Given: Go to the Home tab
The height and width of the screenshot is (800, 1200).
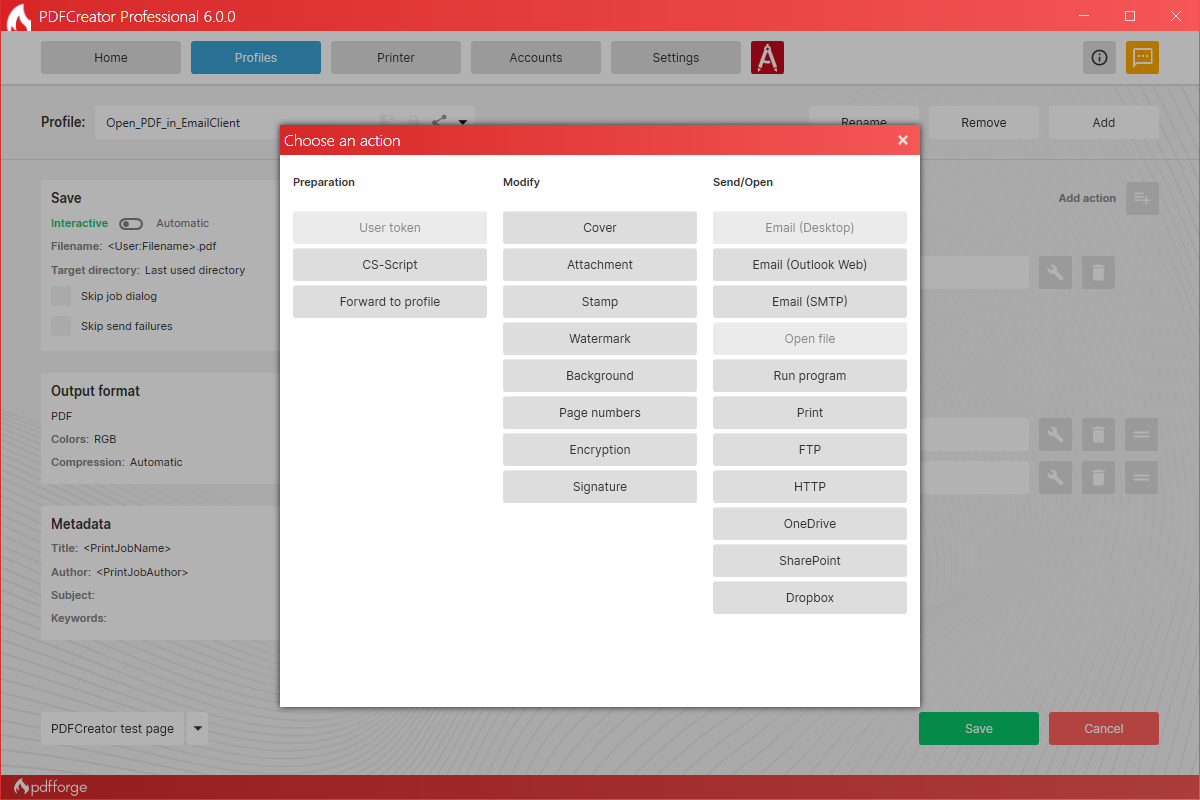Looking at the screenshot, I should click(x=111, y=57).
